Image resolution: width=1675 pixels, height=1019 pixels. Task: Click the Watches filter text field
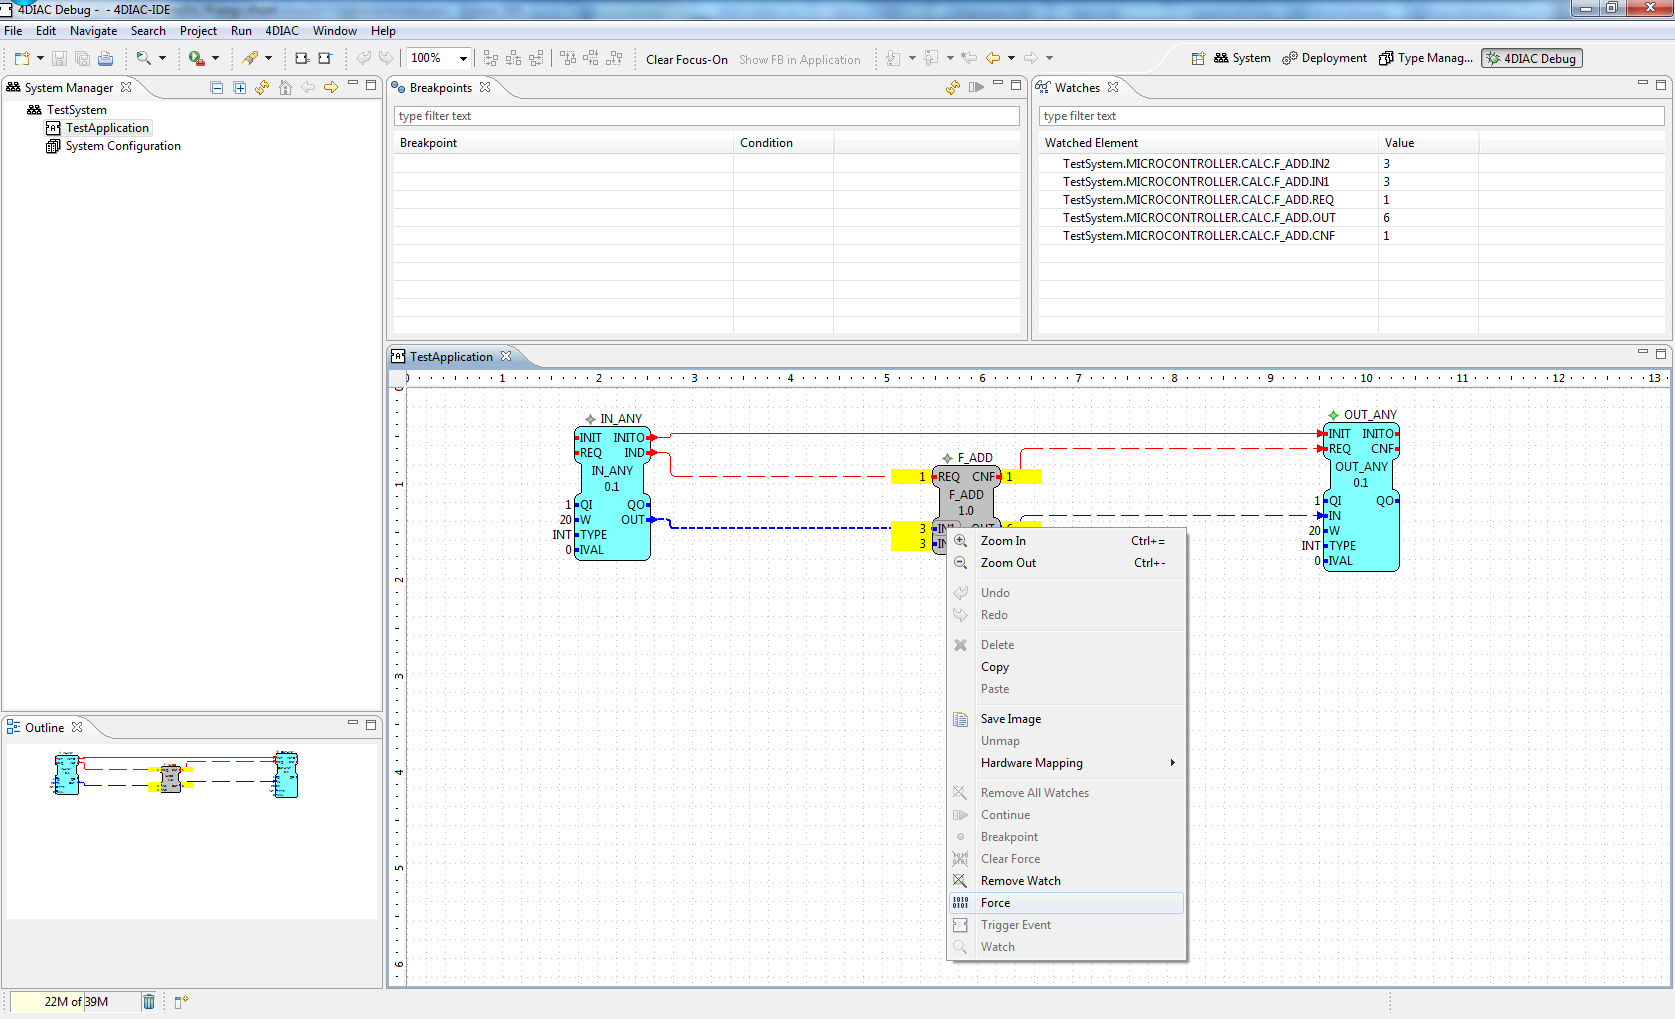coord(1350,116)
